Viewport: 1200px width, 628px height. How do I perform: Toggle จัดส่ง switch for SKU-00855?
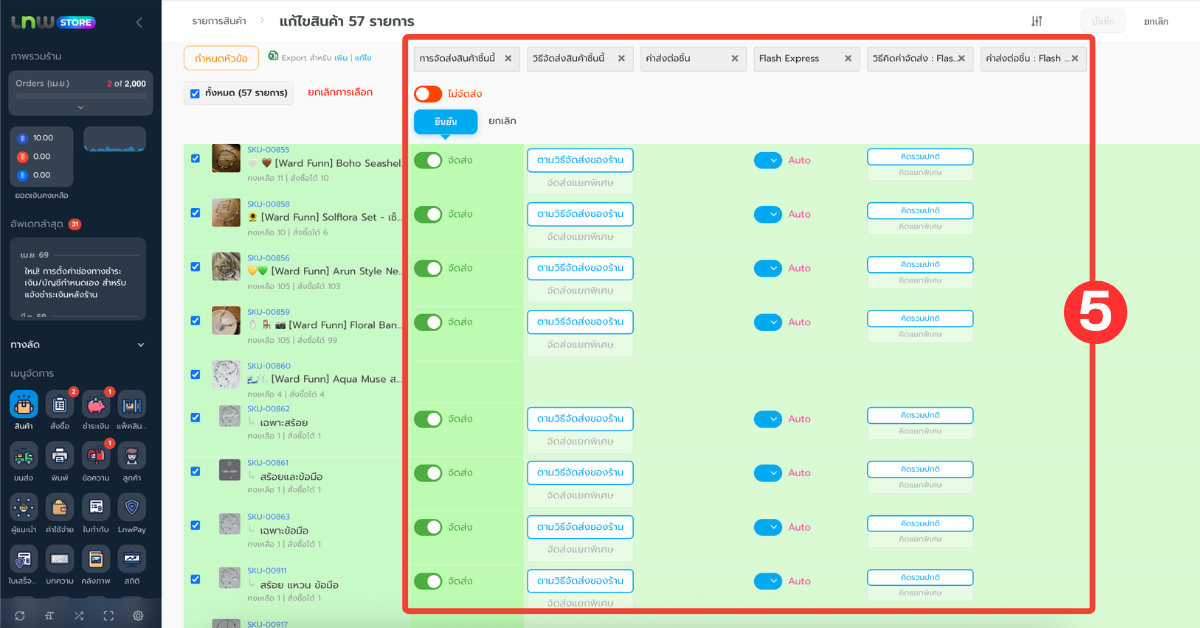(x=428, y=160)
